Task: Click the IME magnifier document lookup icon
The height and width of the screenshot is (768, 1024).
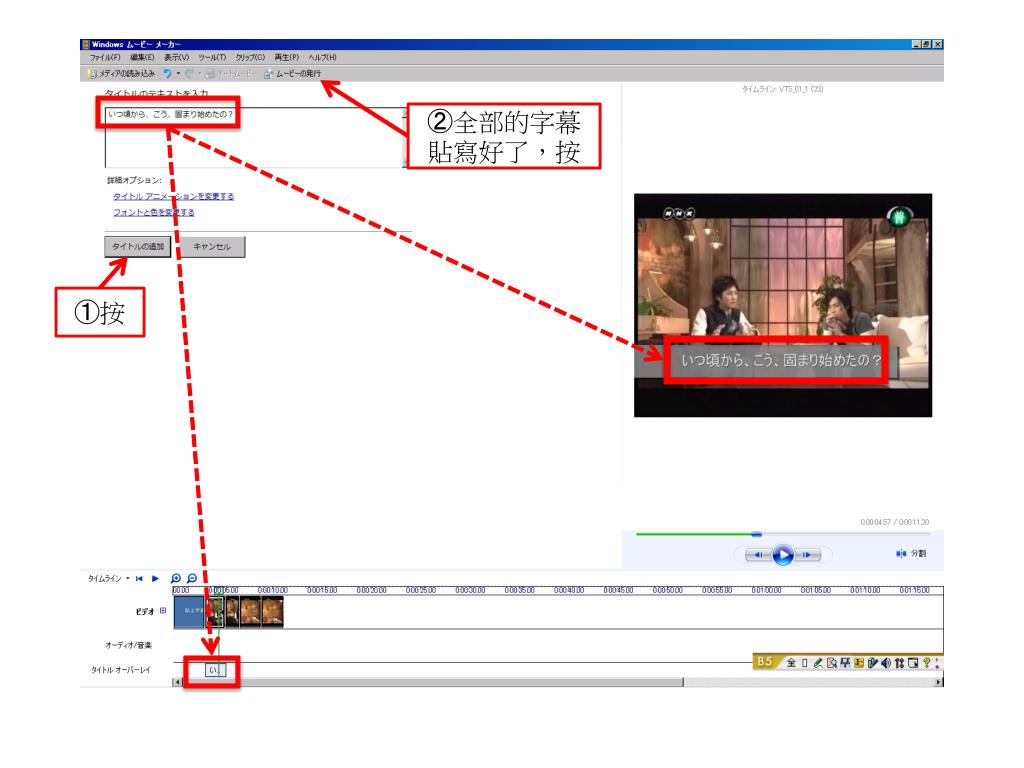Action: coord(831,663)
